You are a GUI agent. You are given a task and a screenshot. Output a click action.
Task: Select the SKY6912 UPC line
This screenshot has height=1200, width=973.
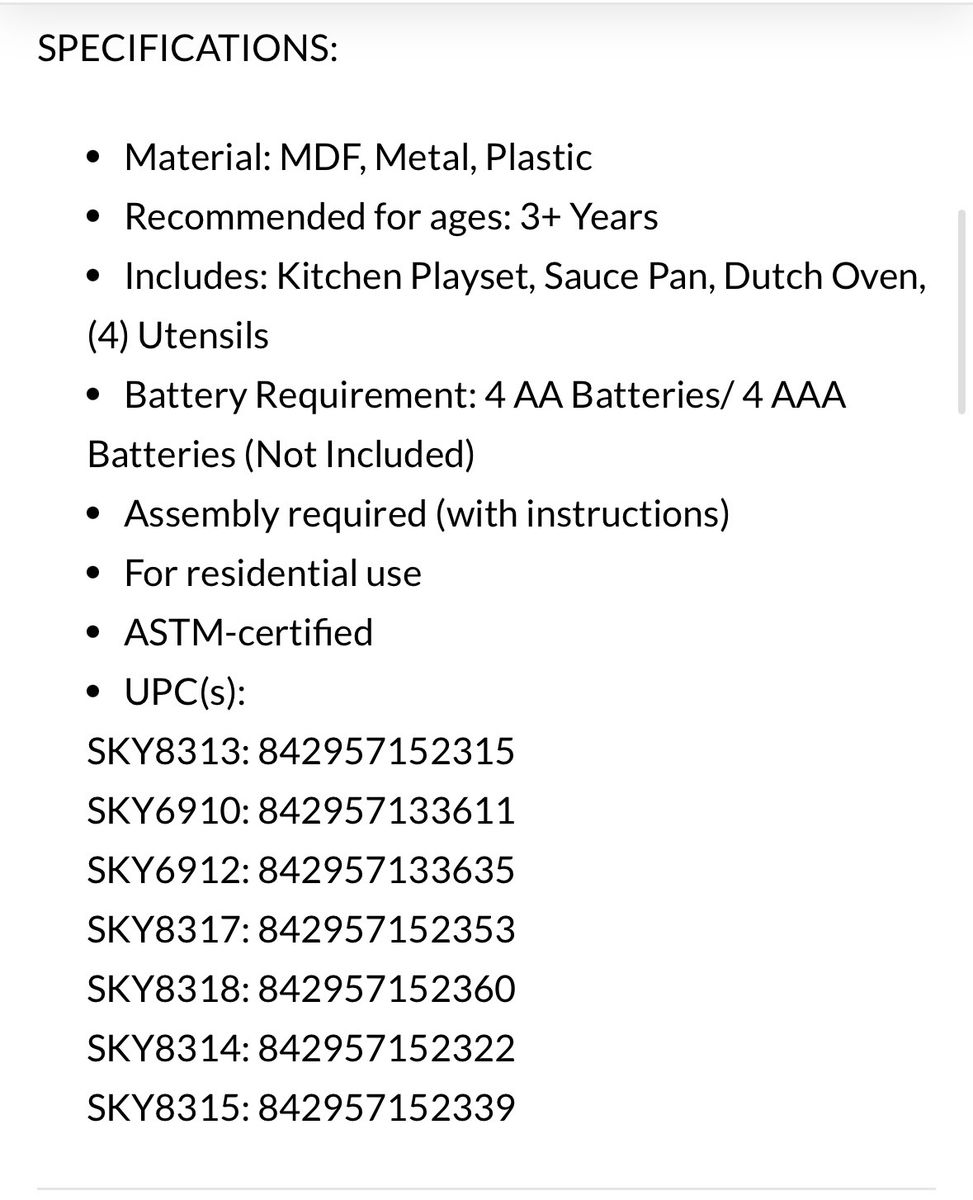coord(301,870)
